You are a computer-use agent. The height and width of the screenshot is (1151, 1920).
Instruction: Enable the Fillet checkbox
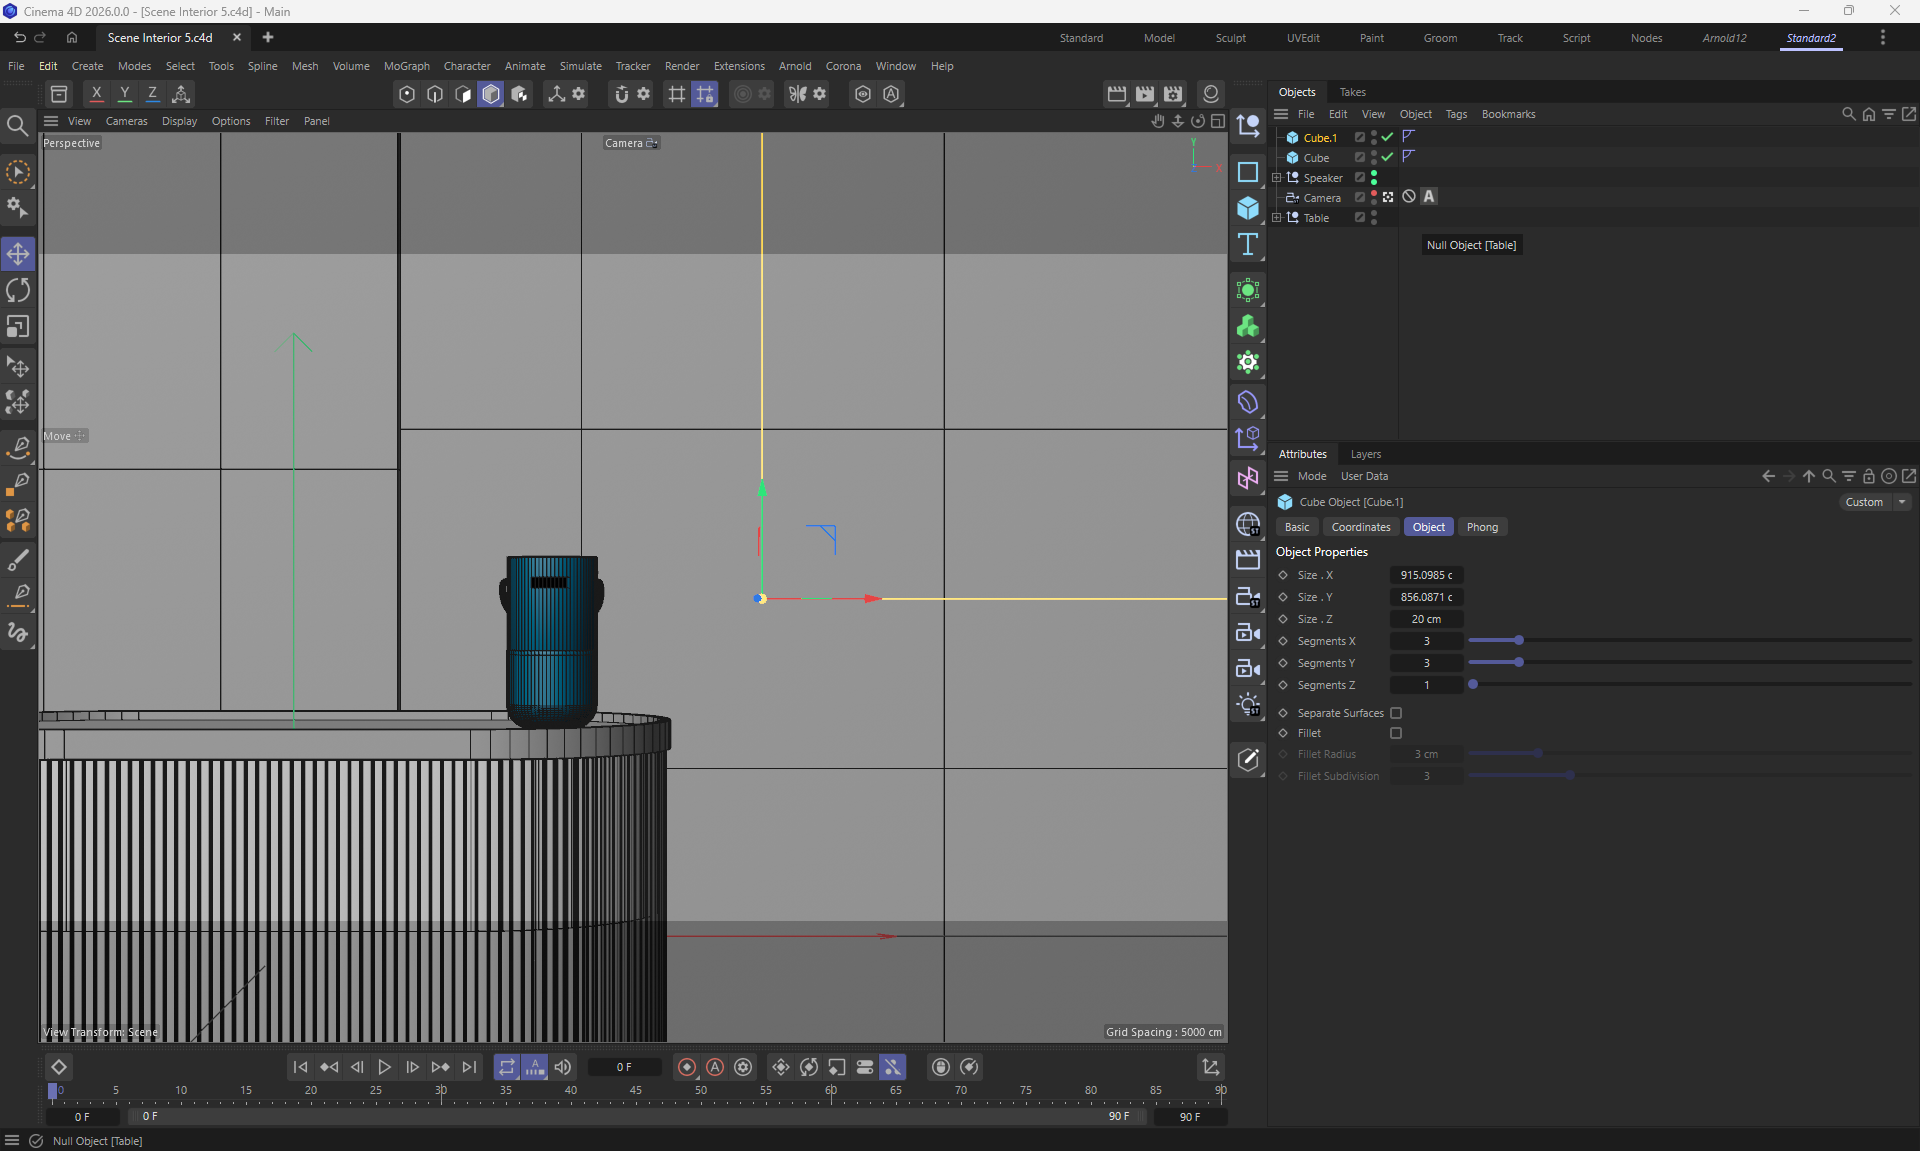1396,733
